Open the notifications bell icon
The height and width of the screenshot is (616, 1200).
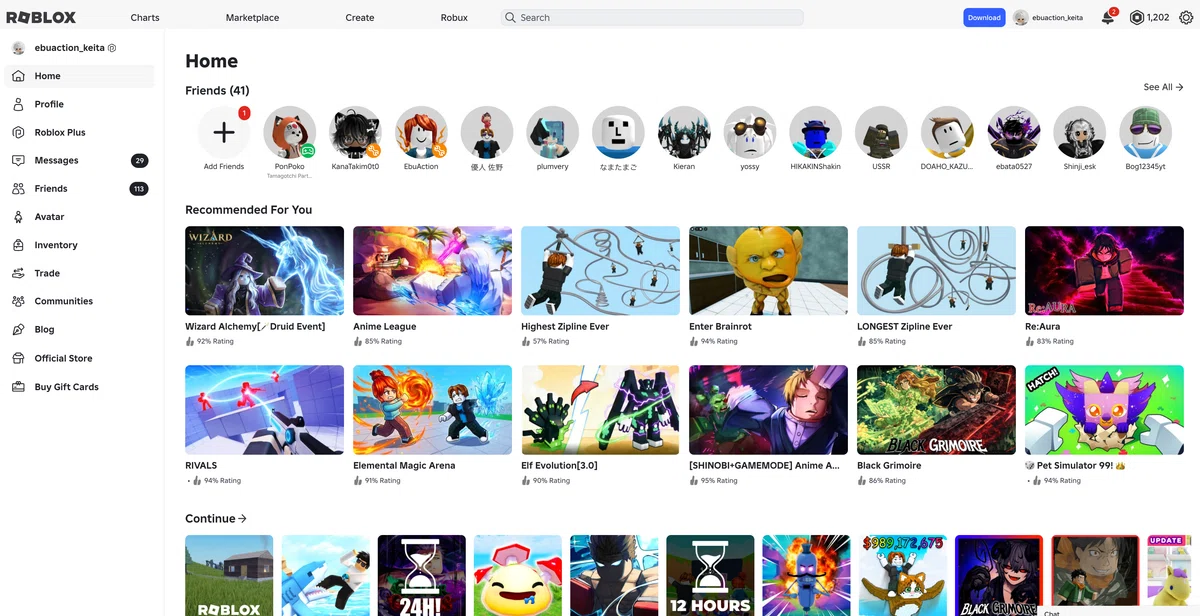1108,17
